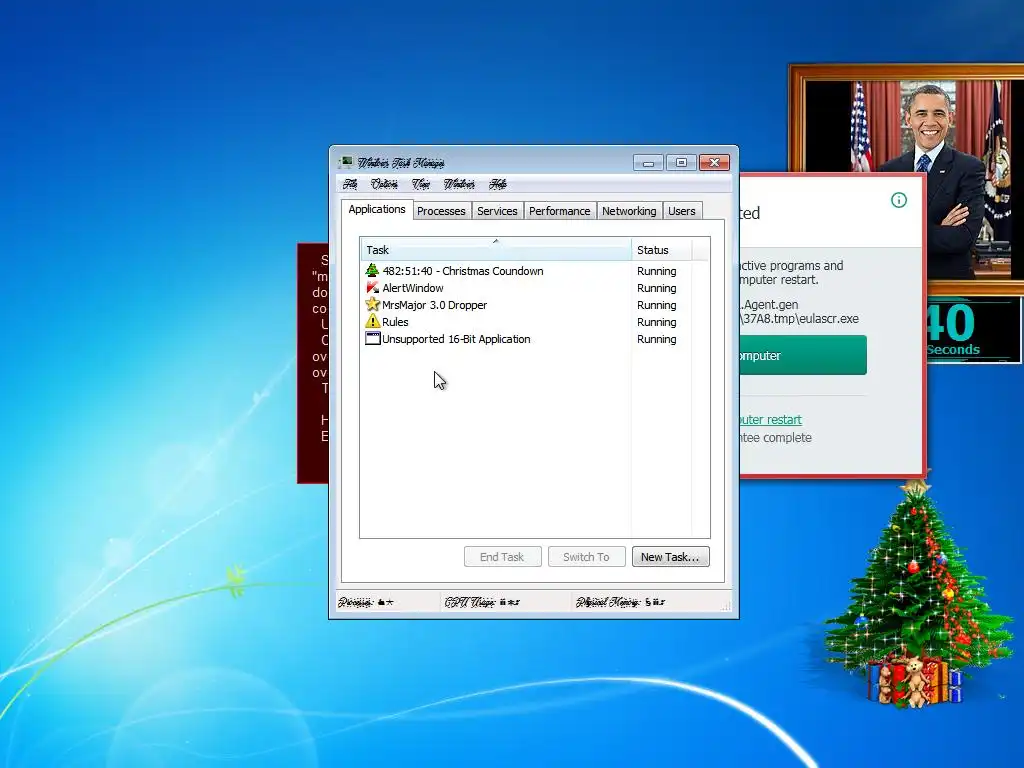1024x768 pixels.
Task: Click the greyed-out End Task button
Action: [502, 557]
